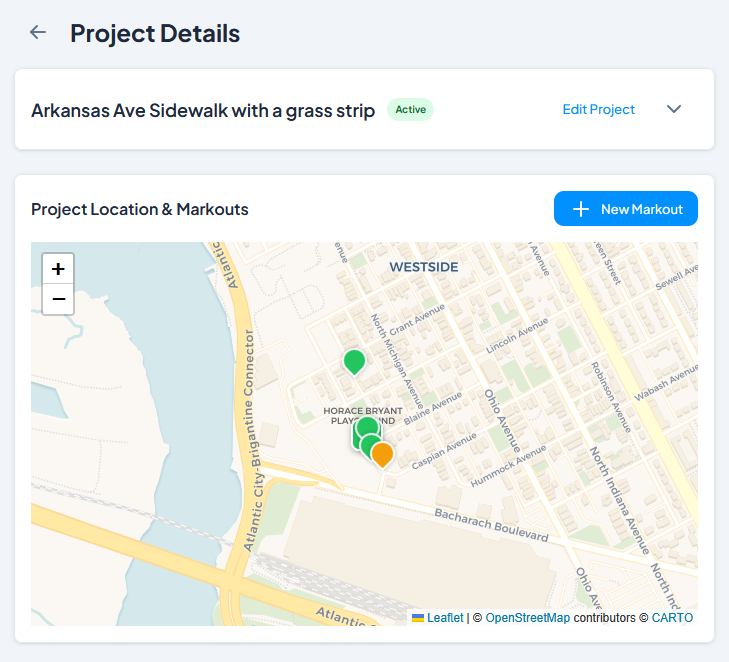Click the plus icon in New Markout
This screenshot has height=662, width=729.
point(580,209)
